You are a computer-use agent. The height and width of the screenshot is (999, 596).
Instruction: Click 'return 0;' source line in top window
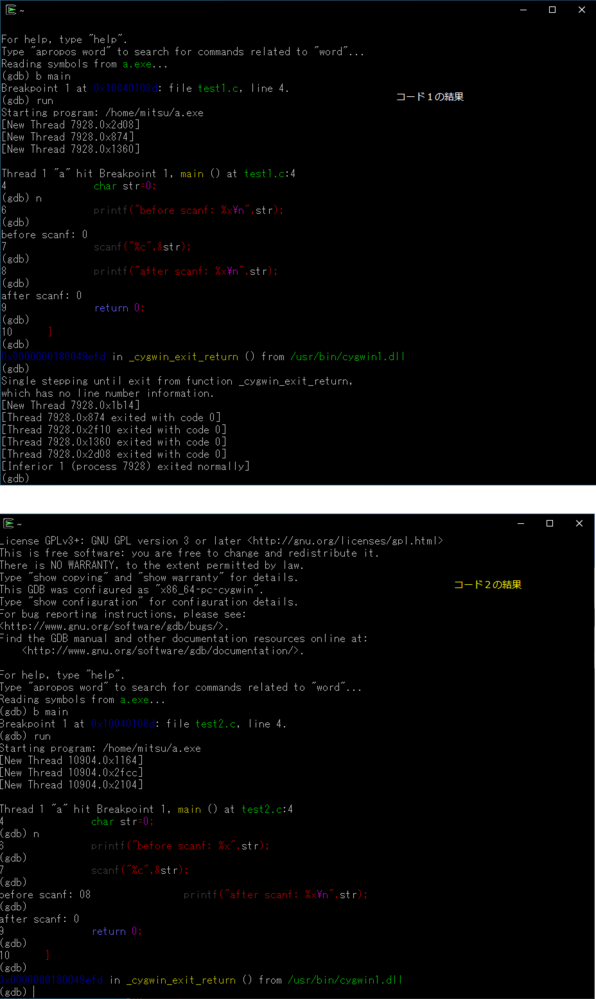119,308
